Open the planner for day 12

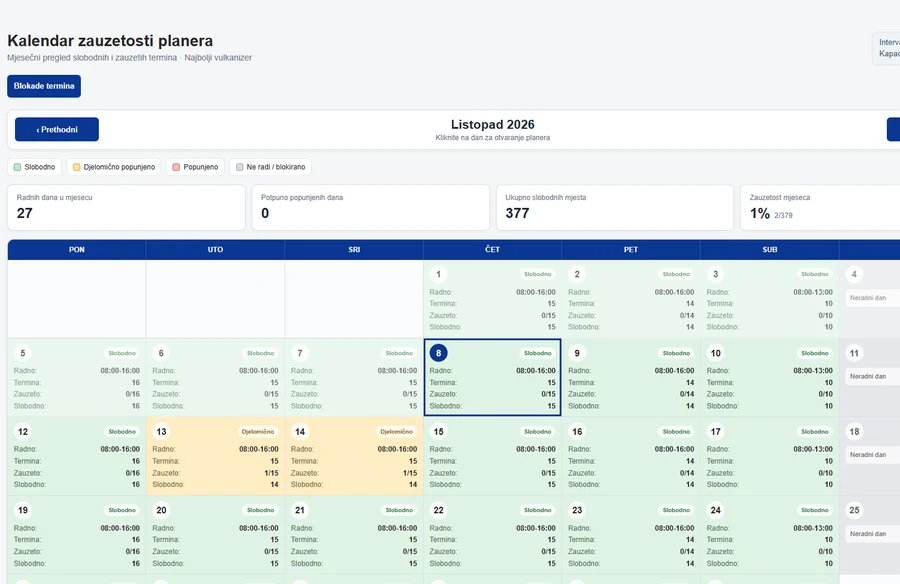coord(77,456)
